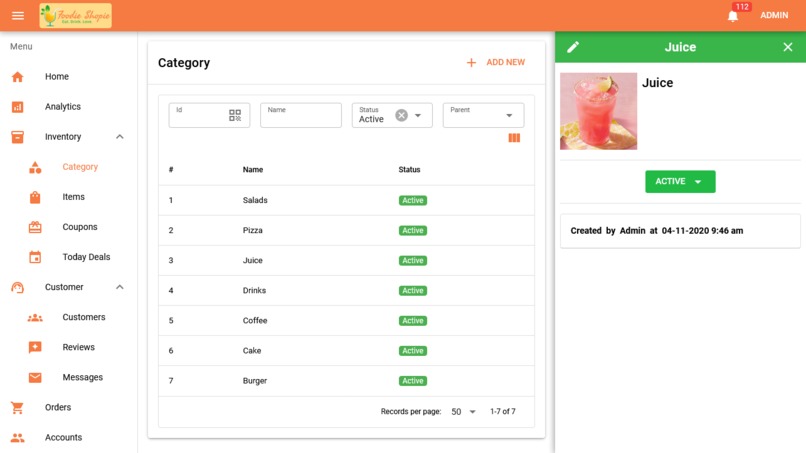The image size is (806, 453).
Task: Sort table by Status column header
Action: pos(409,170)
